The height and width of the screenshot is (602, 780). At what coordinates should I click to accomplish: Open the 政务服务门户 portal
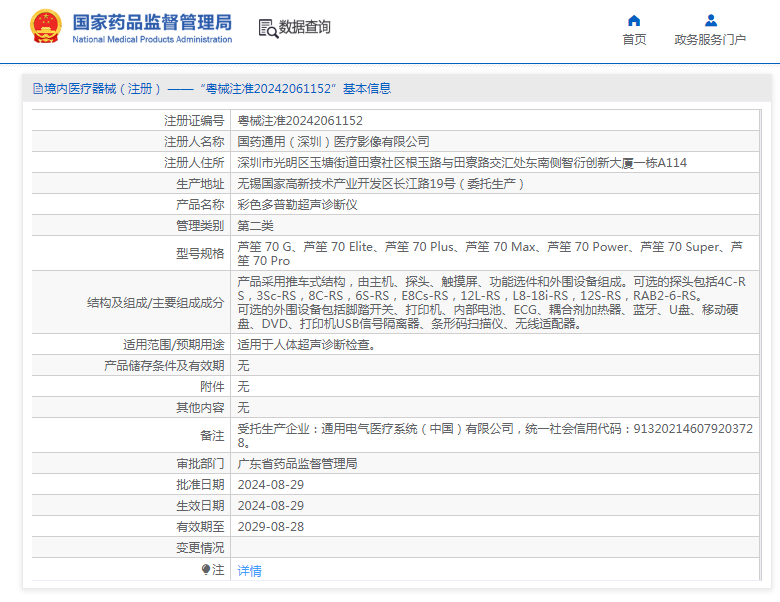(710, 40)
